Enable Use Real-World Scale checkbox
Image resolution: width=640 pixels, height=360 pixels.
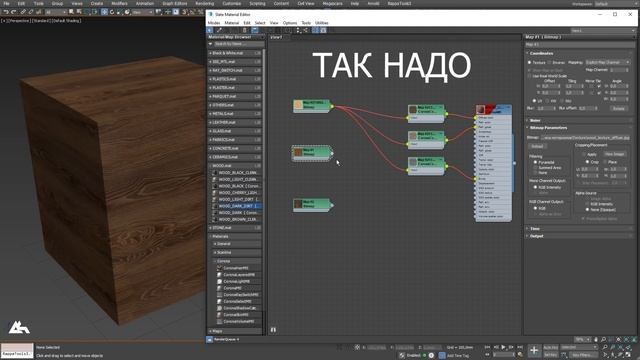click(x=529, y=76)
